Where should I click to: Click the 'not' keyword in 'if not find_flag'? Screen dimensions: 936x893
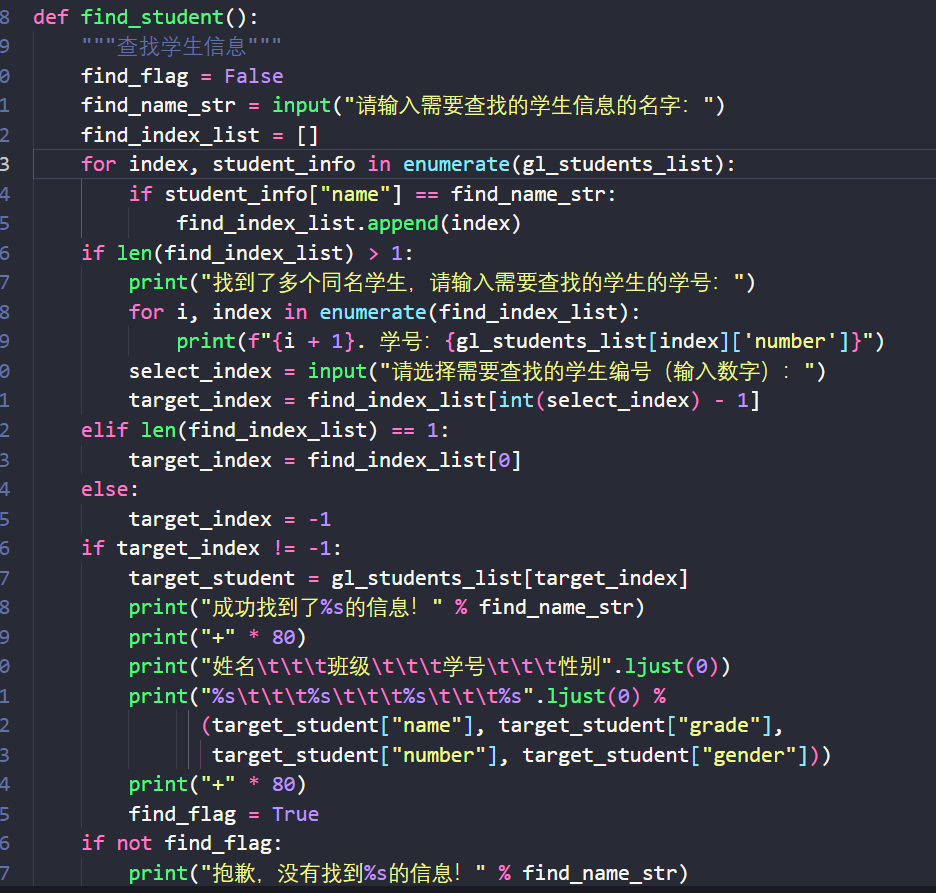[134, 845]
